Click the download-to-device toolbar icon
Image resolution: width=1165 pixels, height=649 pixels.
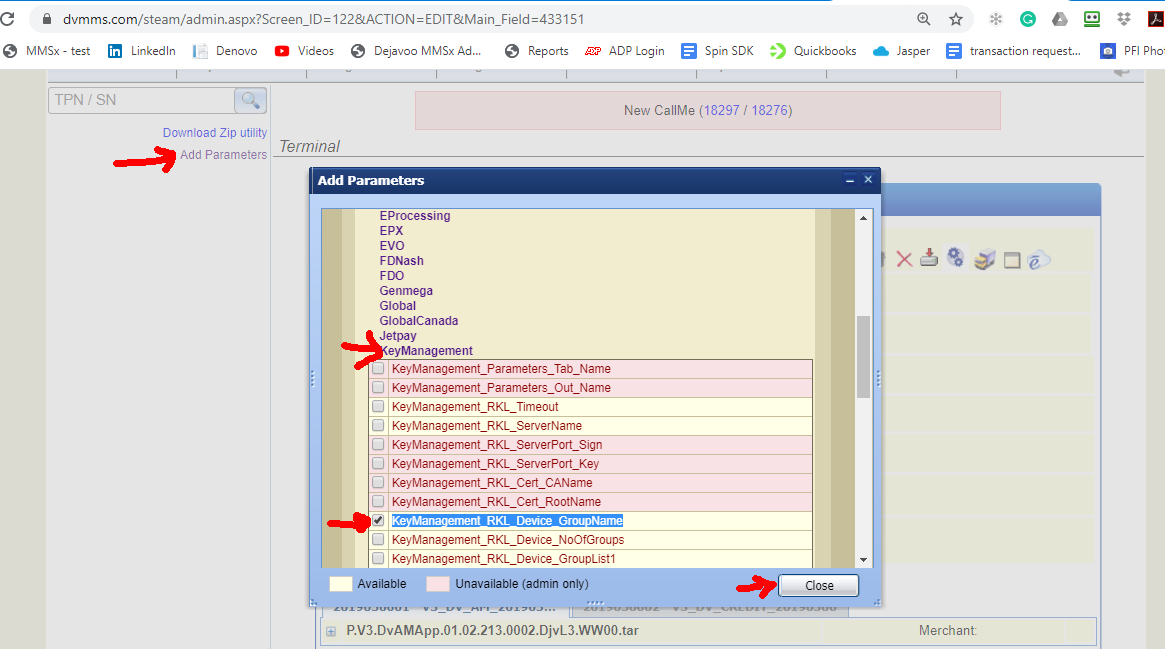(928, 258)
